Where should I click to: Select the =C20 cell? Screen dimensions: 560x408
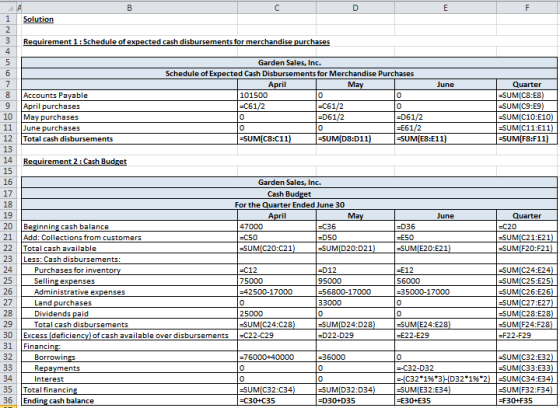click(527, 227)
